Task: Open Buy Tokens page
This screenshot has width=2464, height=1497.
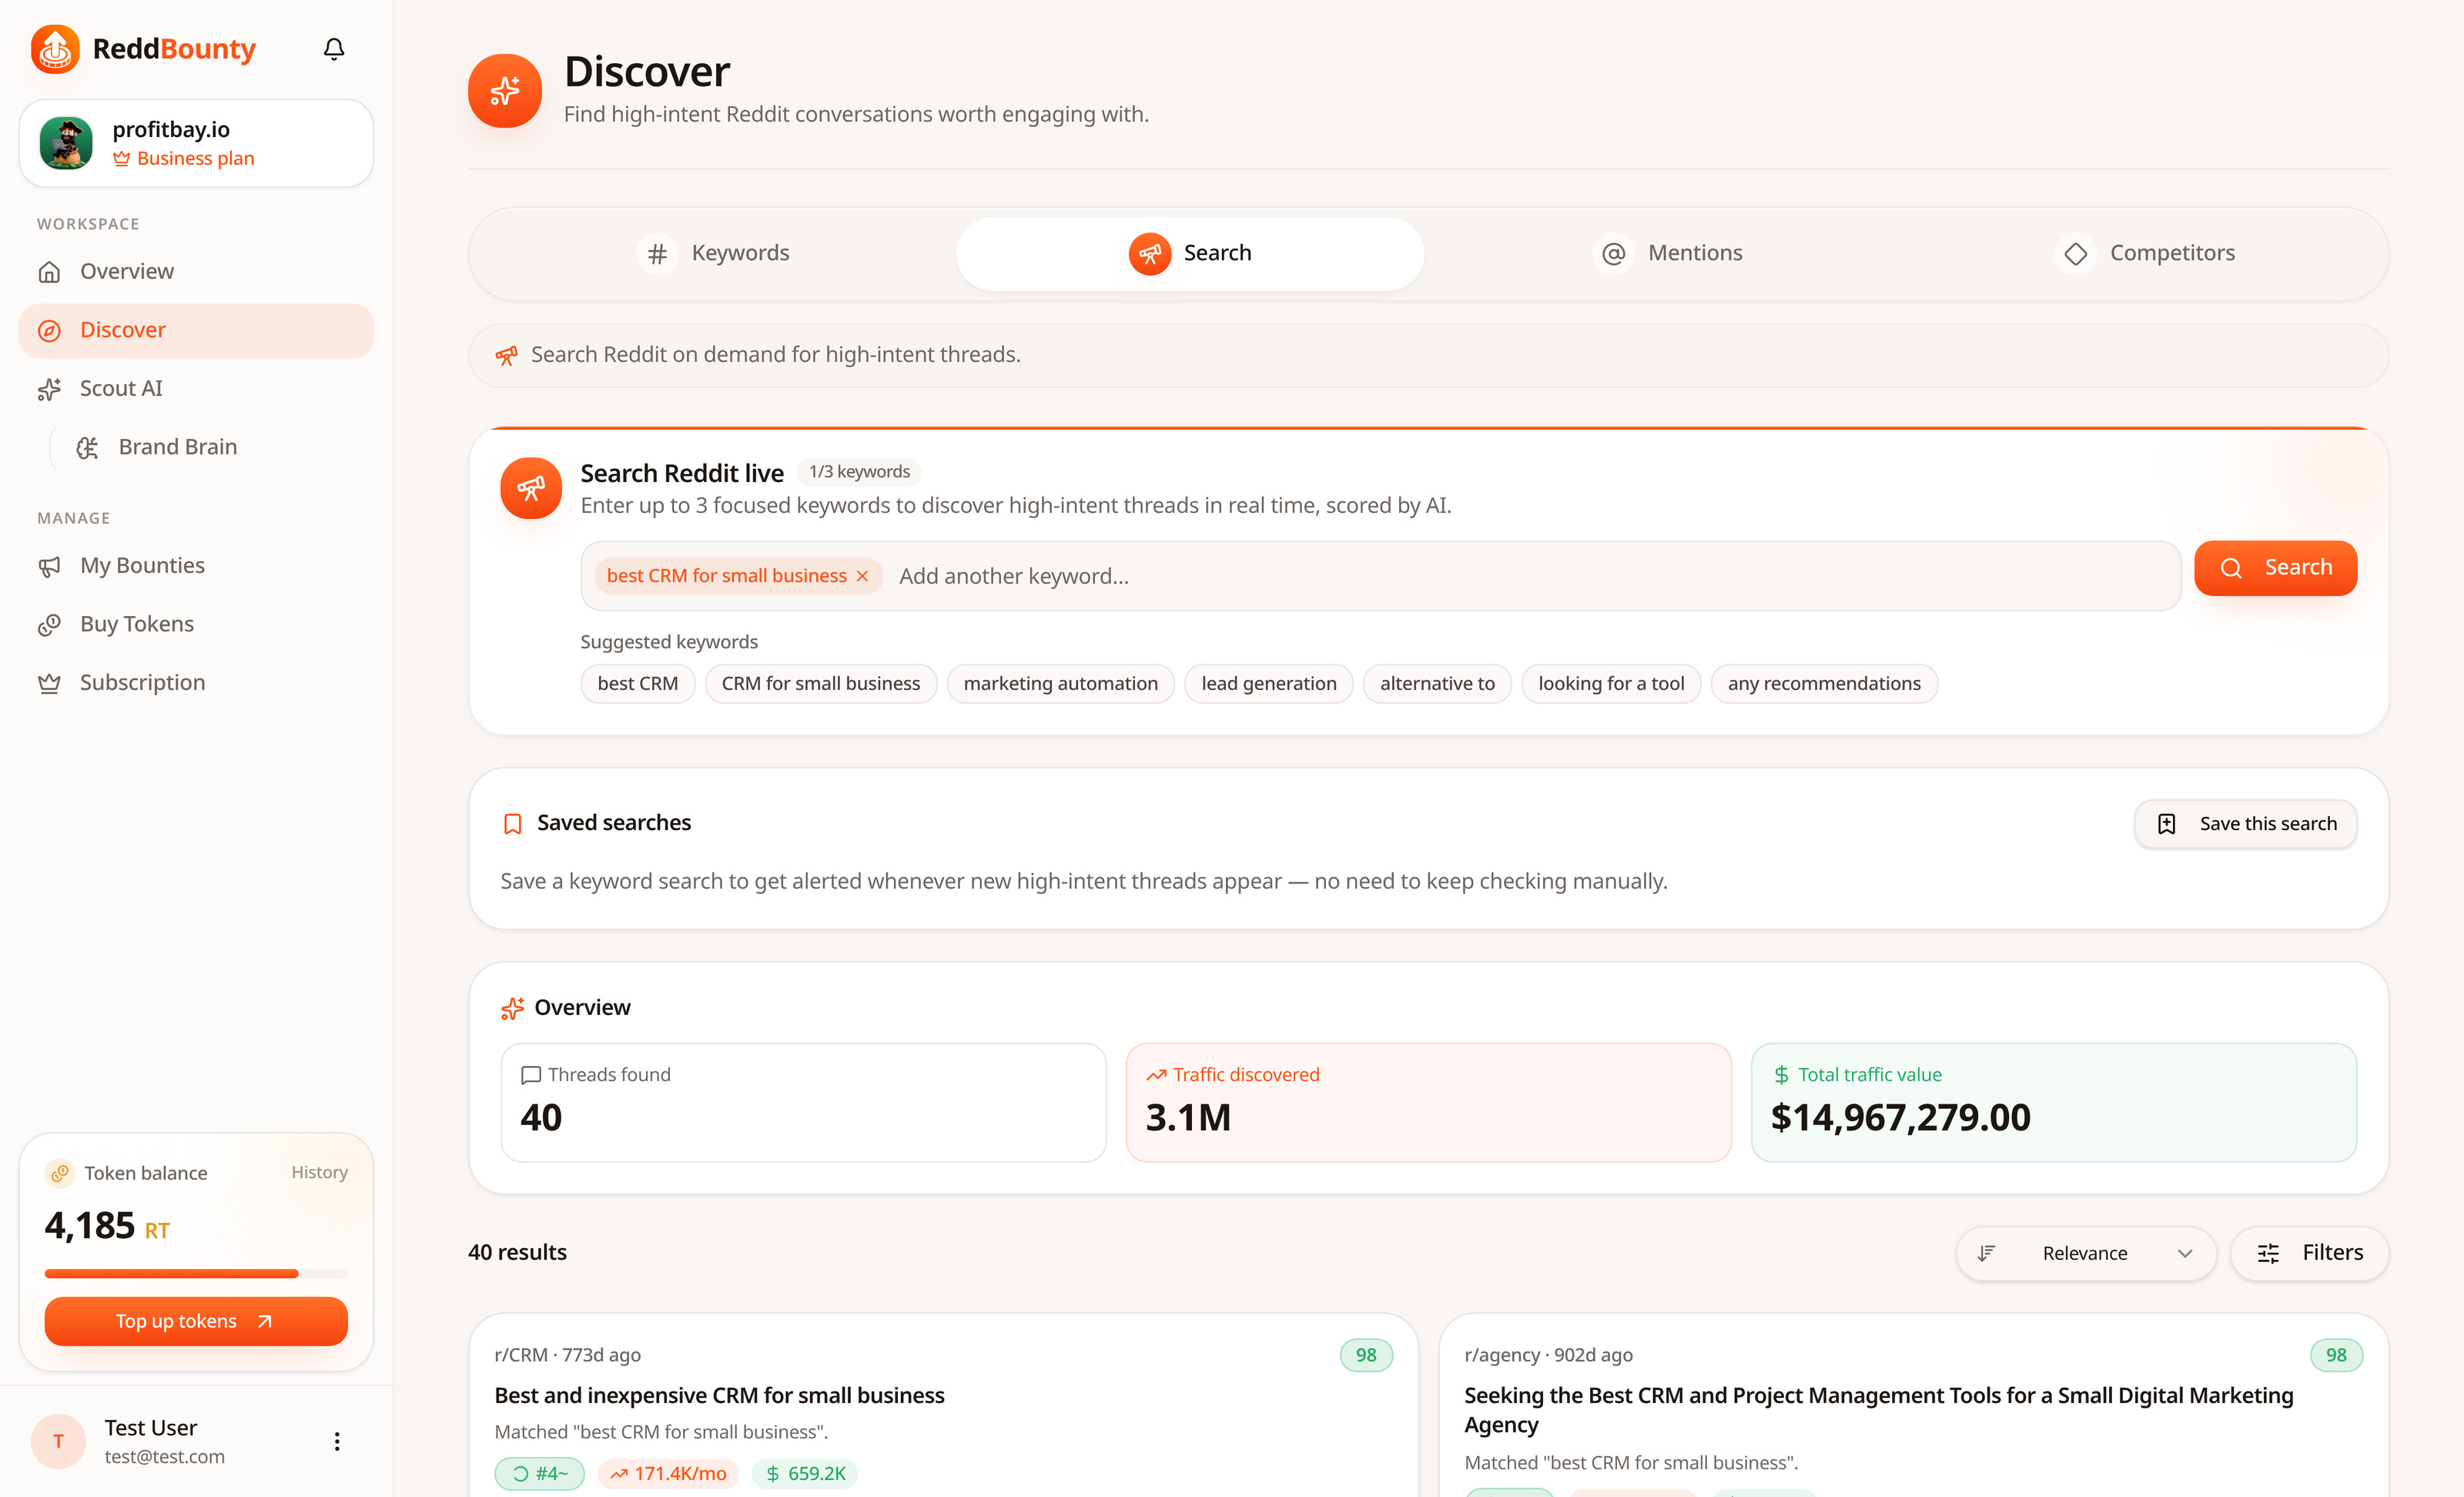Action: 196,624
